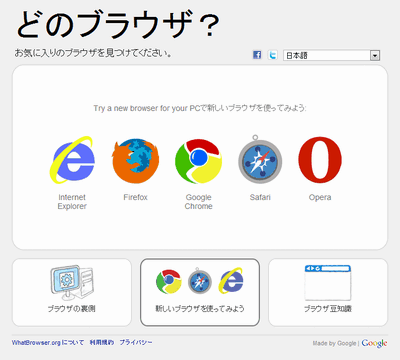400x360 pixels.
Task: Click the 日本語 language selection field
Action: point(332,55)
